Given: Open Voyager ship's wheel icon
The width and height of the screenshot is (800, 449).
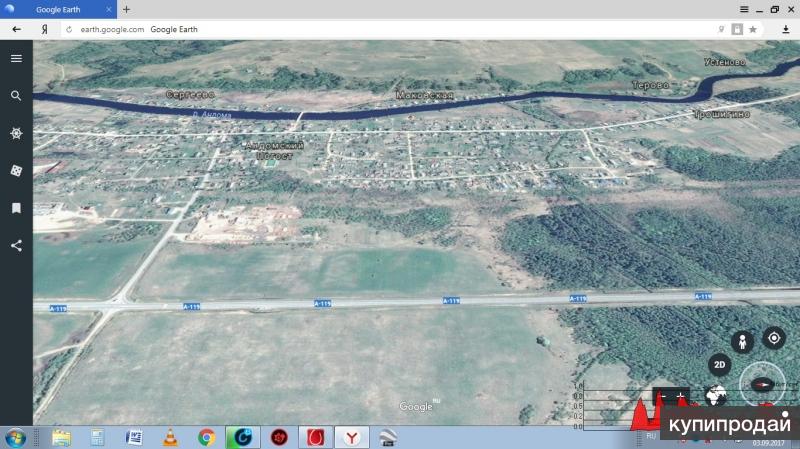Looking at the screenshot, I should (16, 133).
